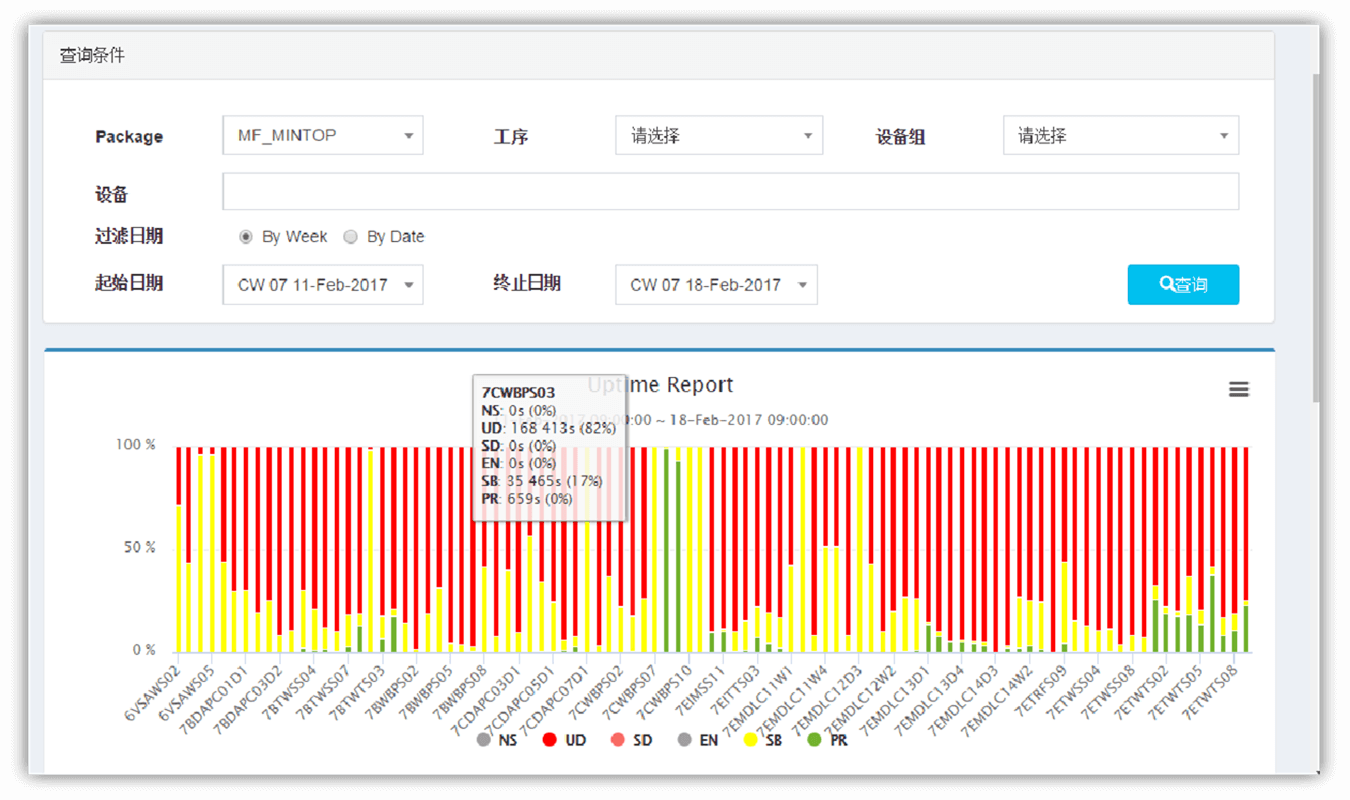Select the By Week radio button
Screen dimensions: 1350x800
[246, 237]
